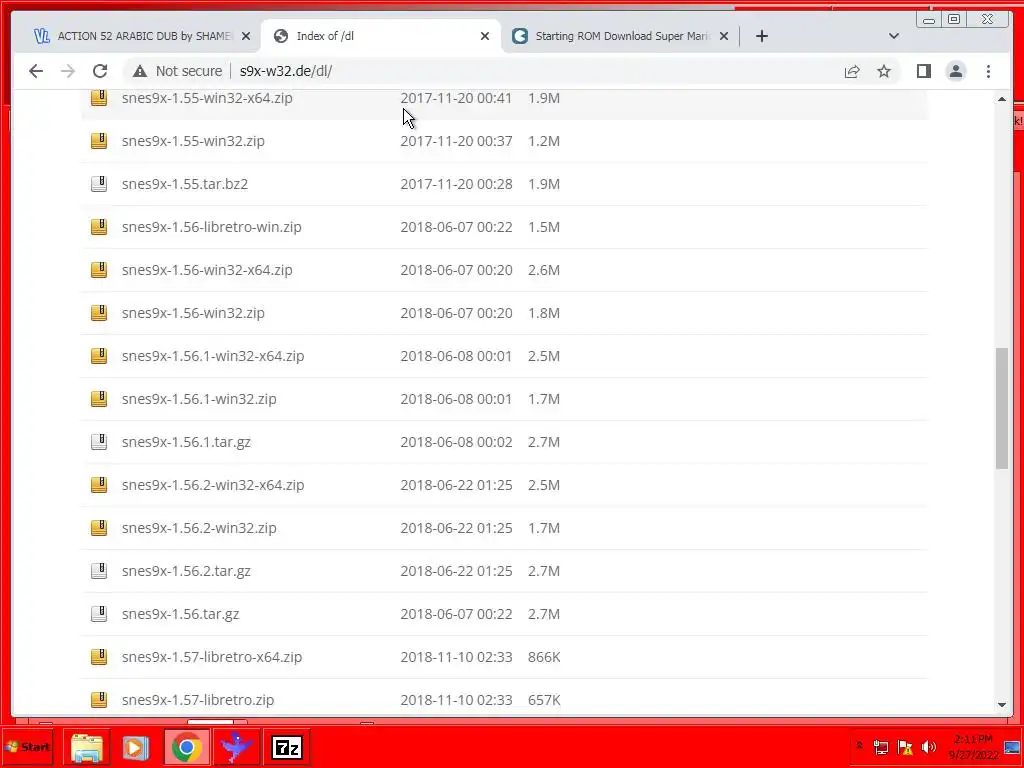Image resolution: width=1024 pixels, height=768 pixels.
Task: Download snes9x-1.56.2-win32.zip
Action: [x=199, y=528]
